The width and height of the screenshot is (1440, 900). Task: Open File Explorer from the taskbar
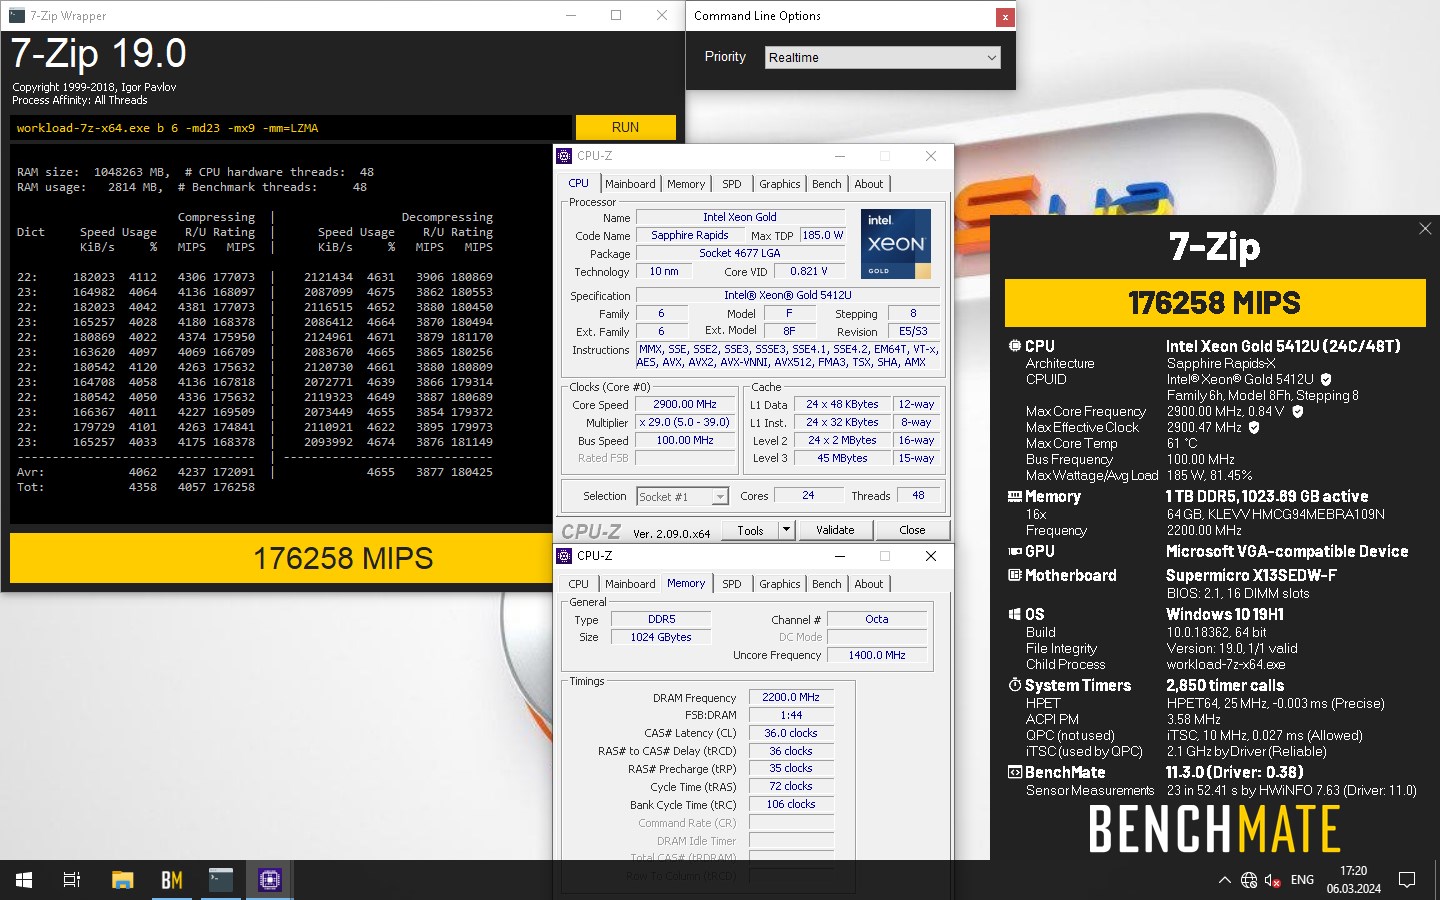[122, 880]
